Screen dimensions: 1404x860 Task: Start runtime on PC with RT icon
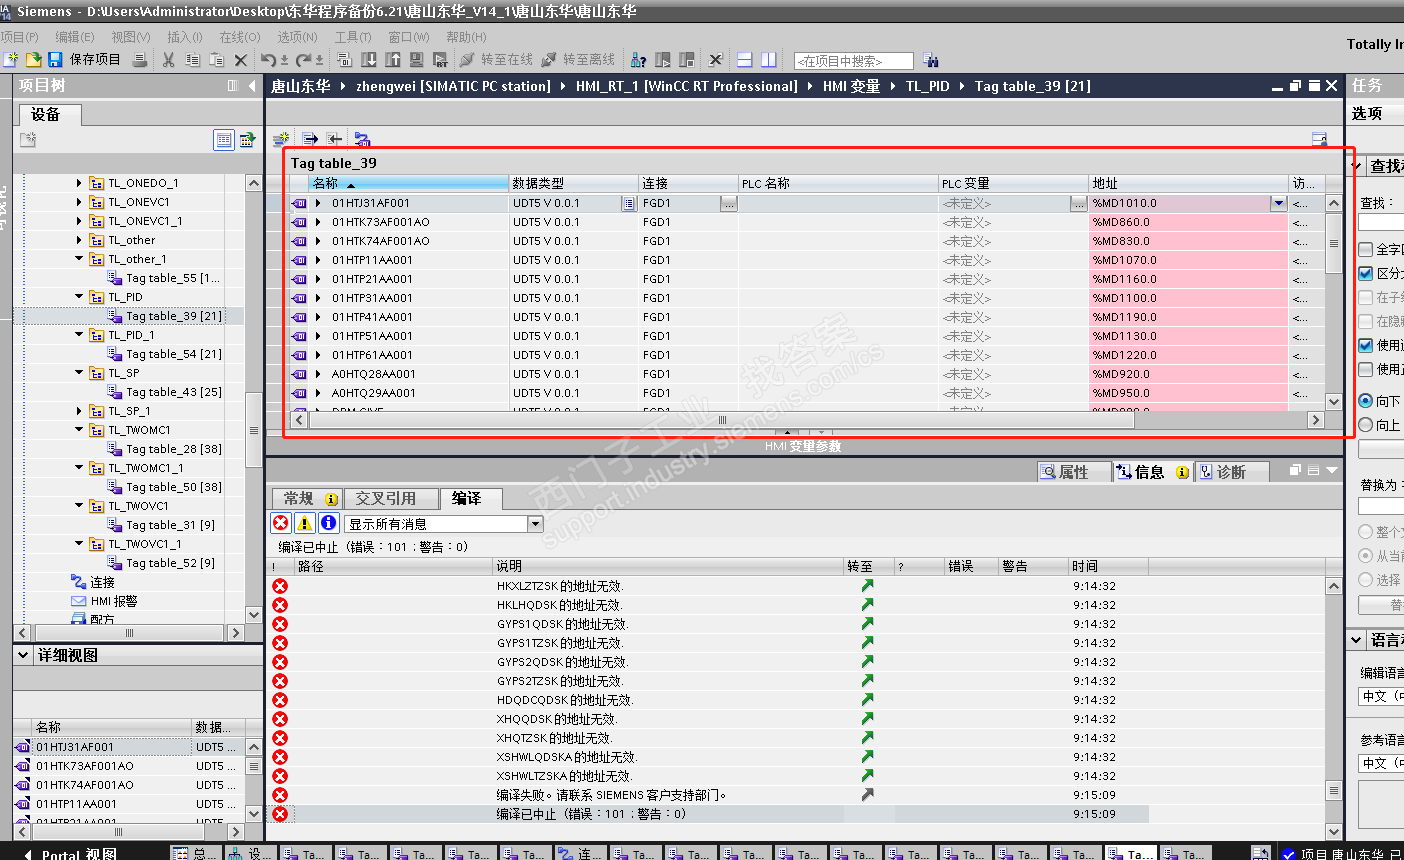[440, 60]
